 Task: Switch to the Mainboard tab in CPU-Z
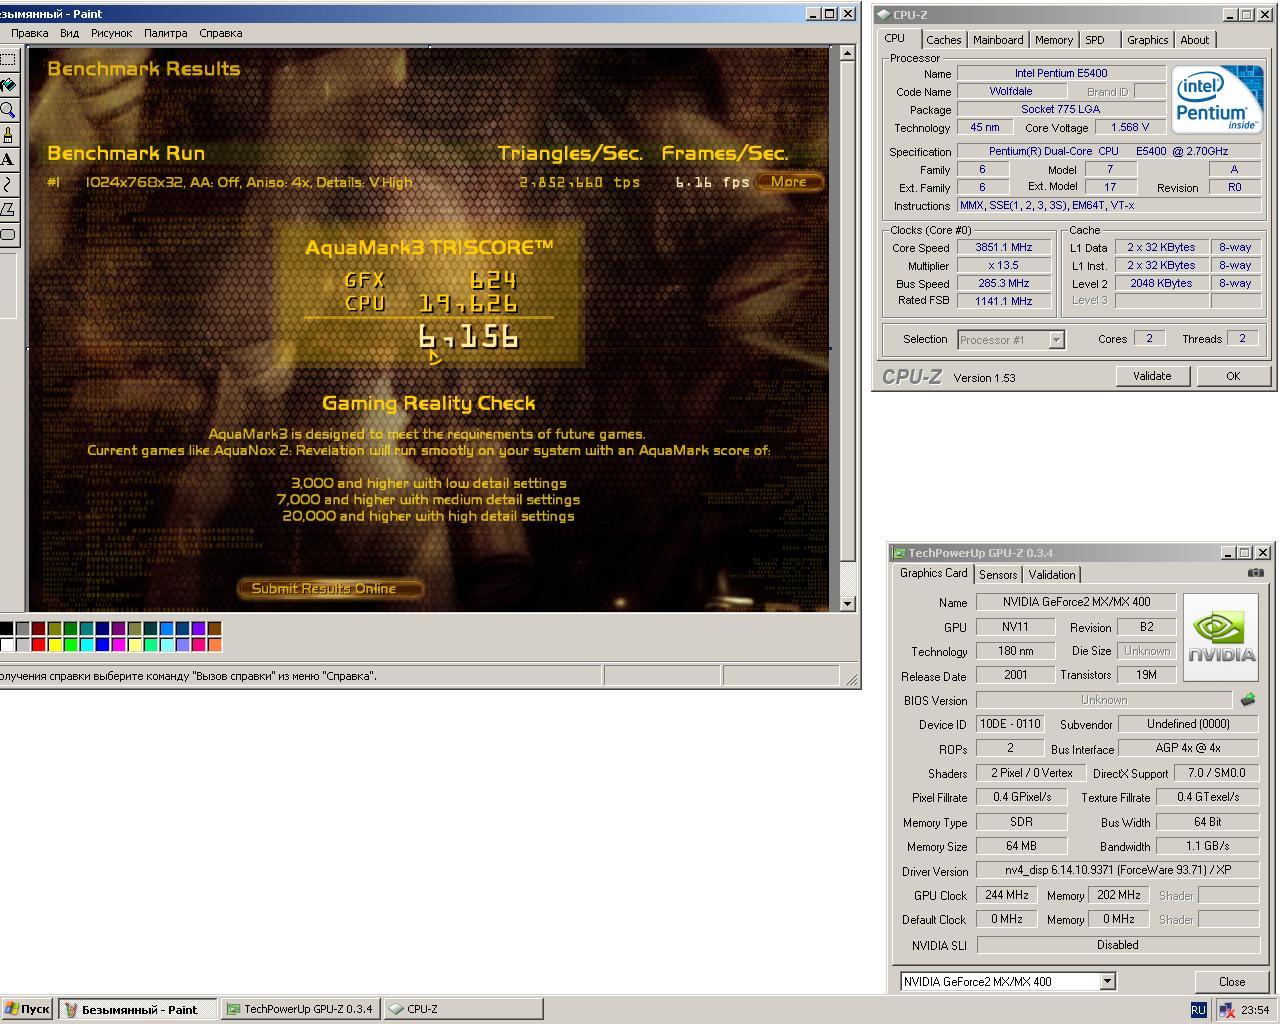click(998, 40)
